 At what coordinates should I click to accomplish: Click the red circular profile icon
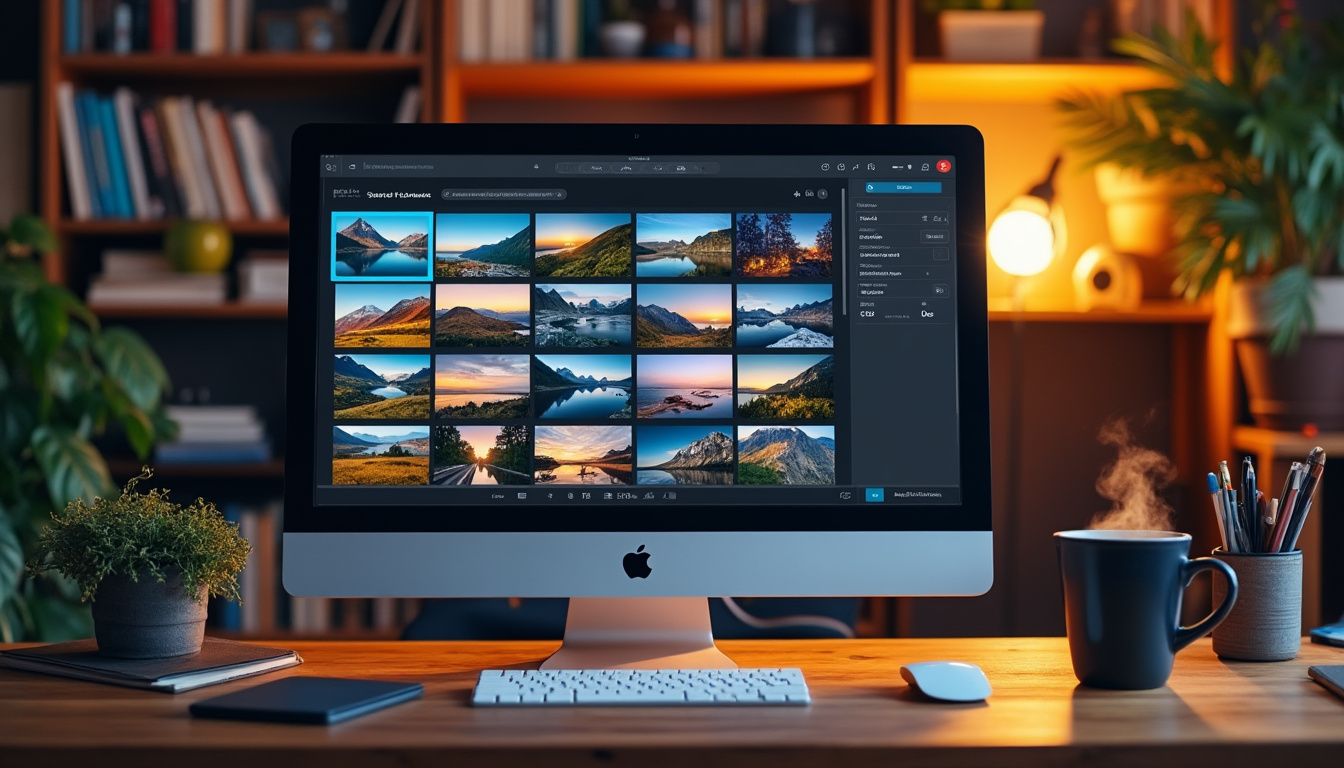pos(942,166)
